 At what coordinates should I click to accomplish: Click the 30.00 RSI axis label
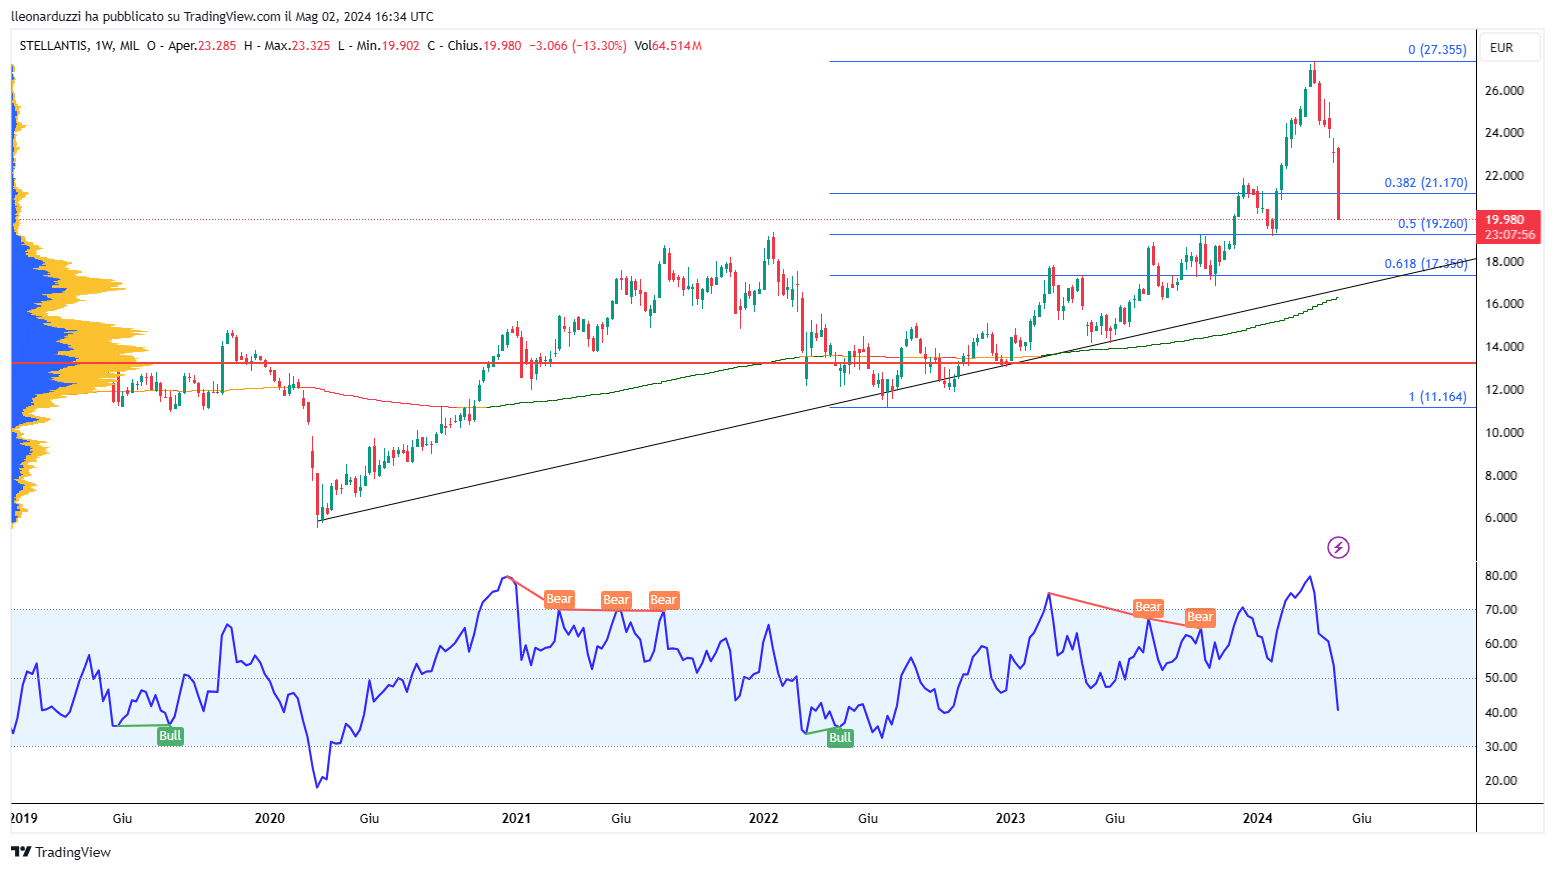tap(1501, 746)
